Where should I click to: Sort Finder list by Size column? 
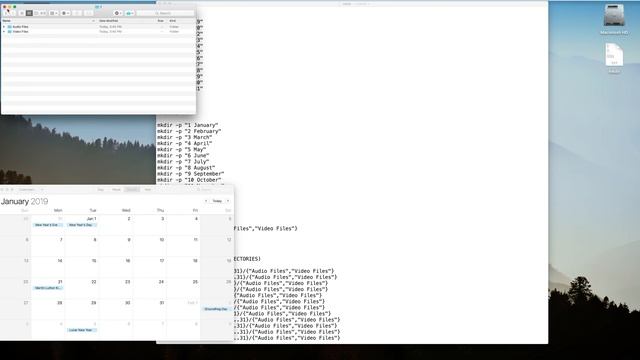tap(161, 21)
